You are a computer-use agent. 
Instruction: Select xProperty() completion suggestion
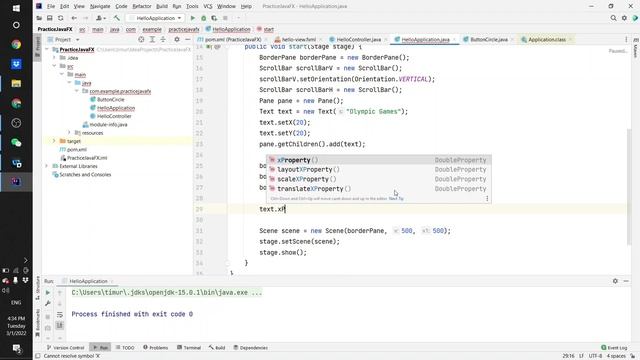(379, 160)
